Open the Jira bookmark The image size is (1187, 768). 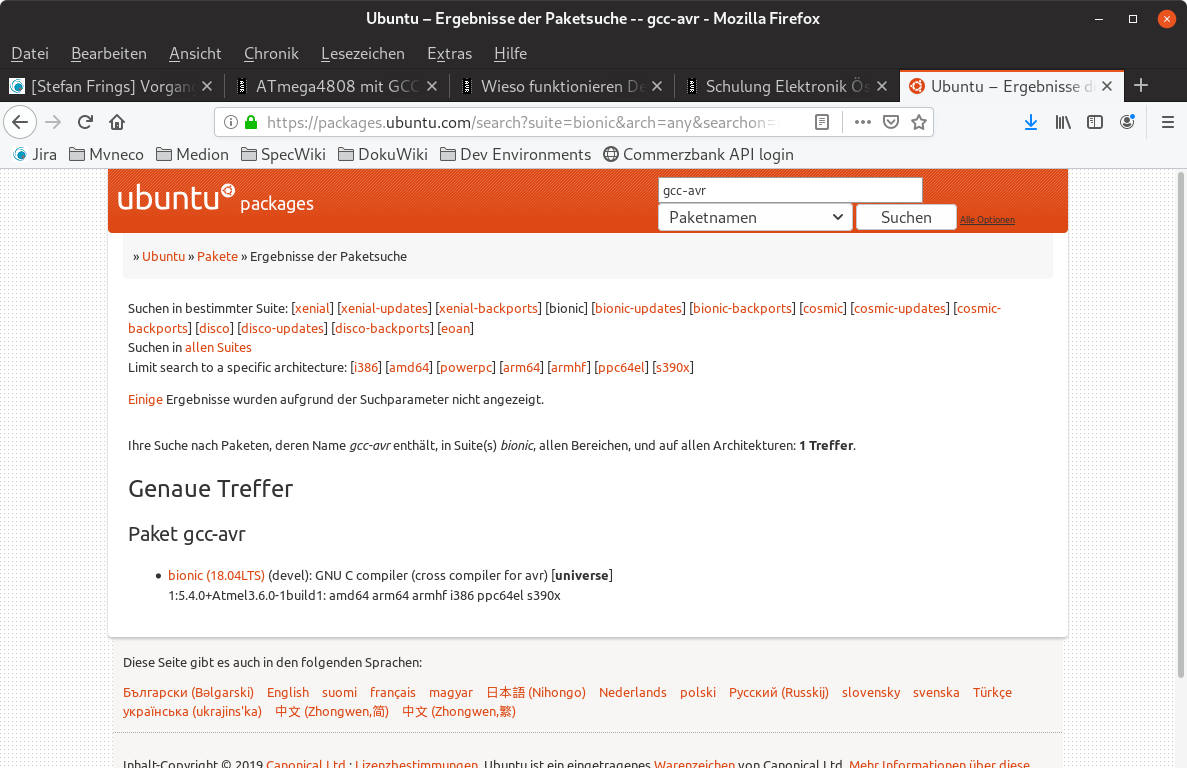(35, 154)
